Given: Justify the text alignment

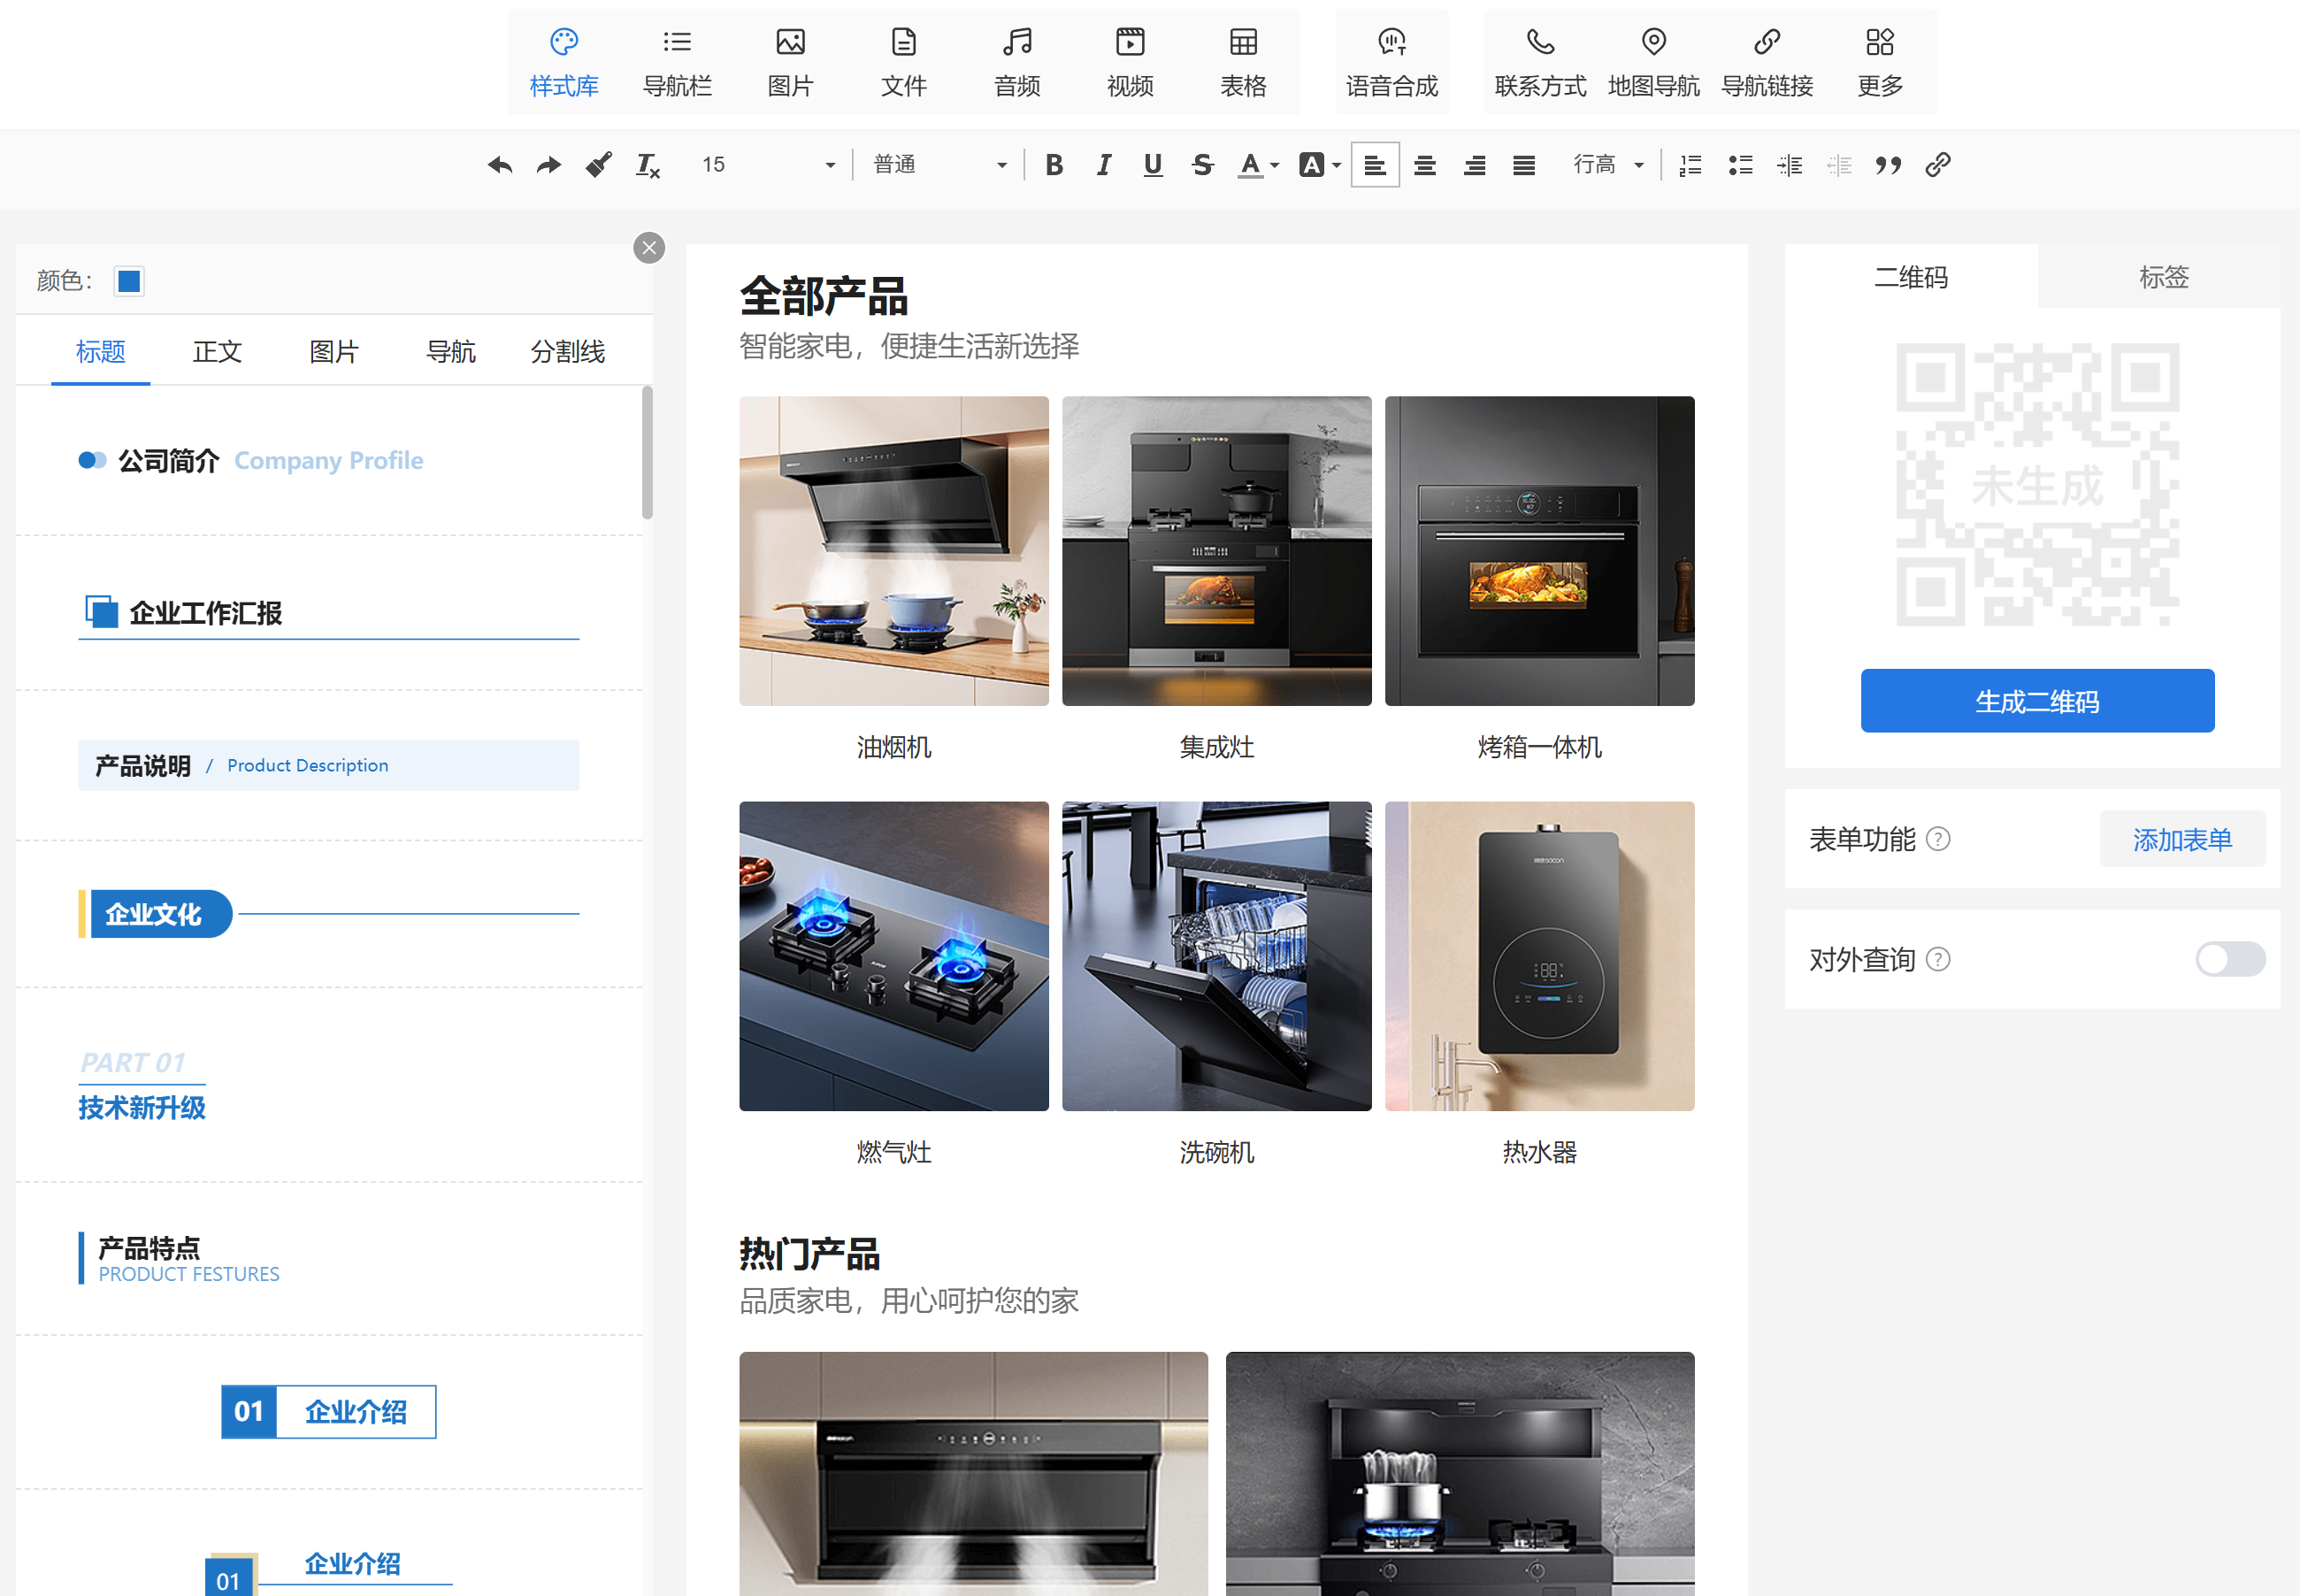Looking at the screenshot, I should coord(1524,165).
